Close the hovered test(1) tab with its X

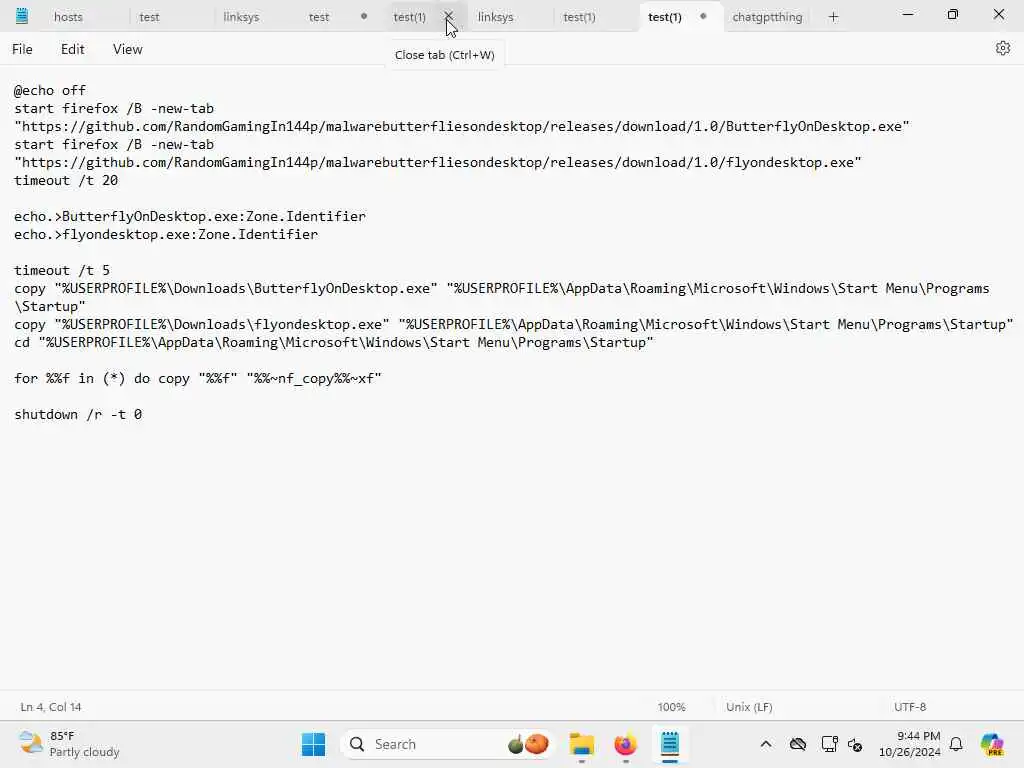449,16
